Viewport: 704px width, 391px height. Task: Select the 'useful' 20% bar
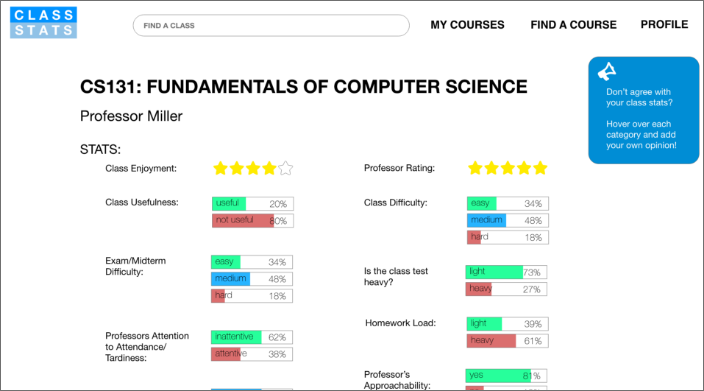[x=253, y=204]
